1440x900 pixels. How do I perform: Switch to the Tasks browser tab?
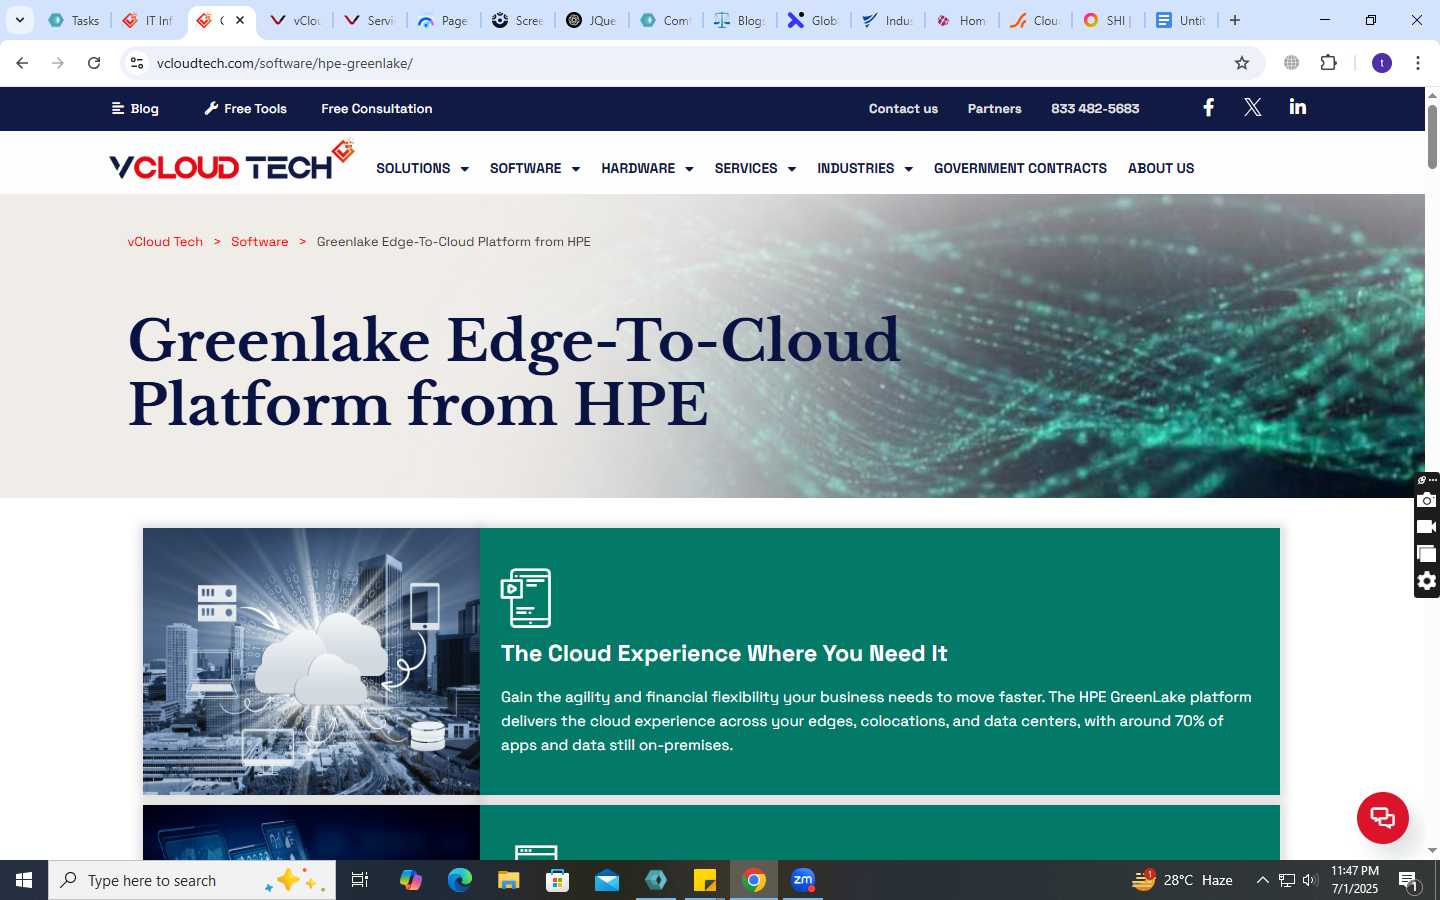pos(74,20)
